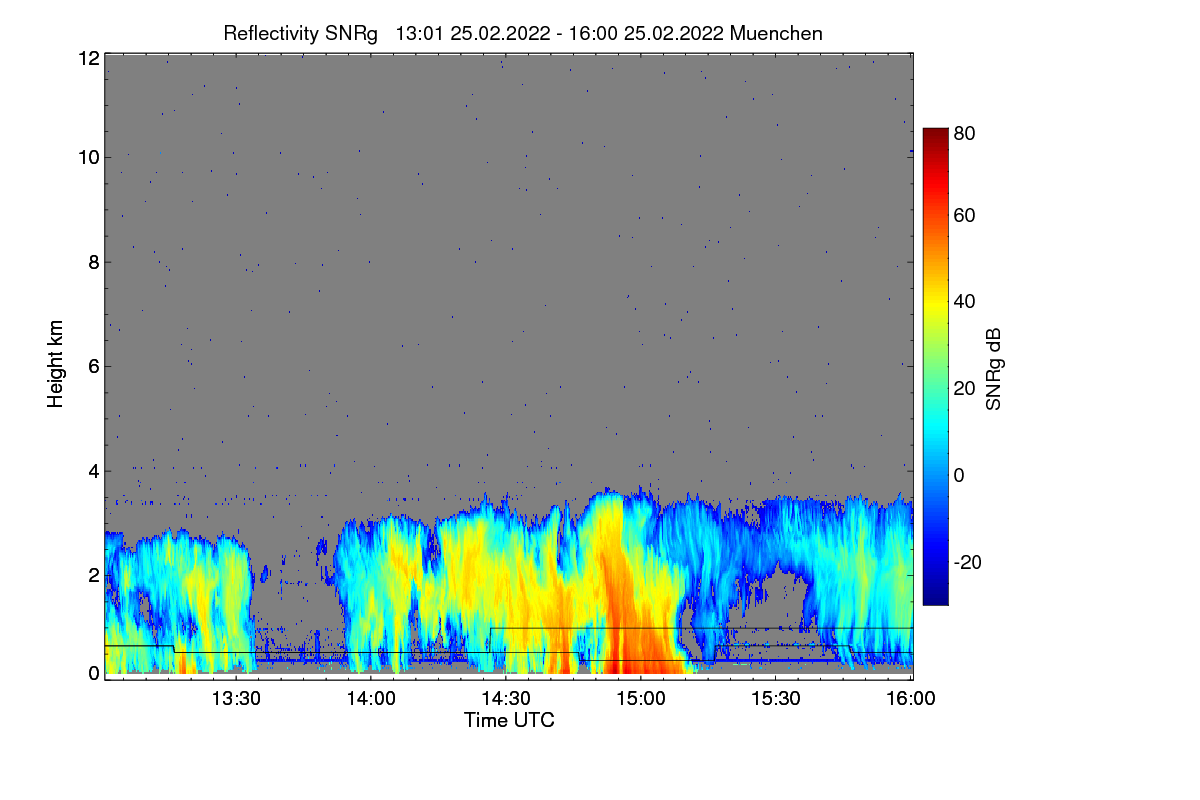This screenshot has height=800, width=1200.
Task: Click the '16:00' time tick label
Action: (x=911, y=699)
